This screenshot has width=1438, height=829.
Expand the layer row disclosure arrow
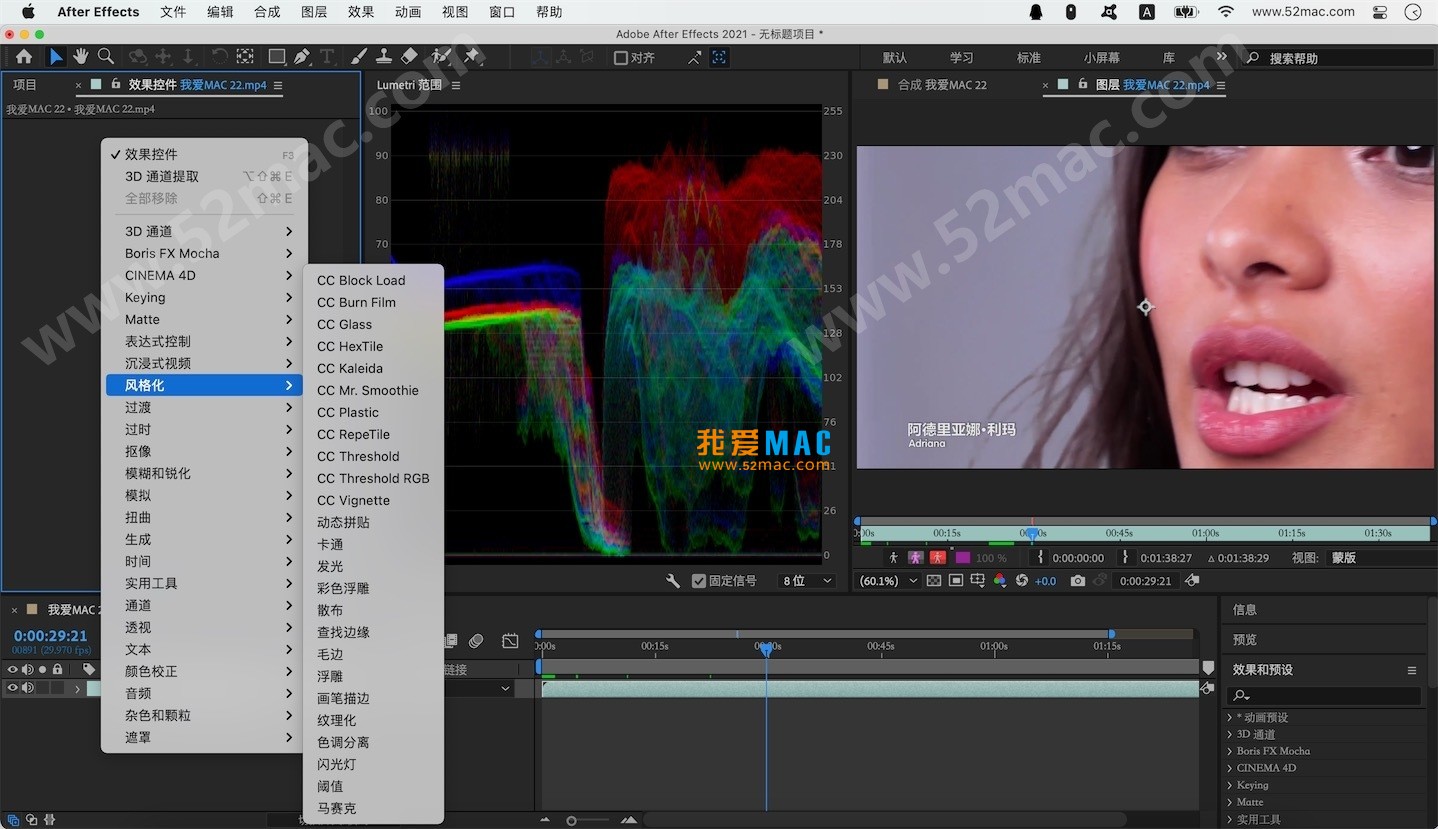[77, 688]
